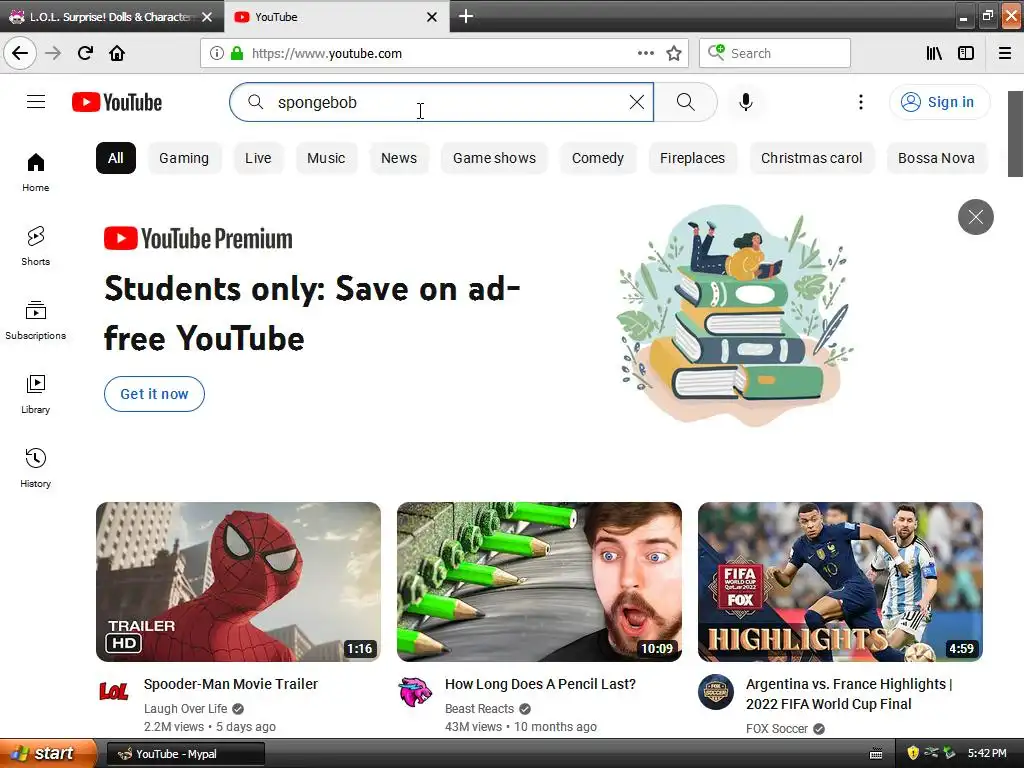Bookmark this page with star
Image resolution: width=1024 pixels, height=768 pixels.
click(674, 53)
